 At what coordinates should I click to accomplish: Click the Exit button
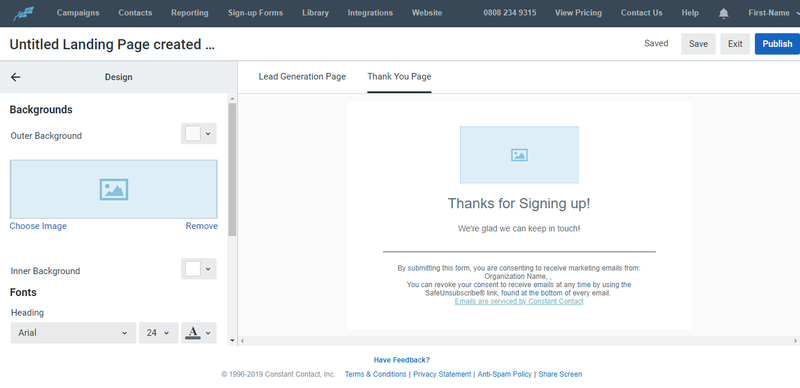click(735, 44)
